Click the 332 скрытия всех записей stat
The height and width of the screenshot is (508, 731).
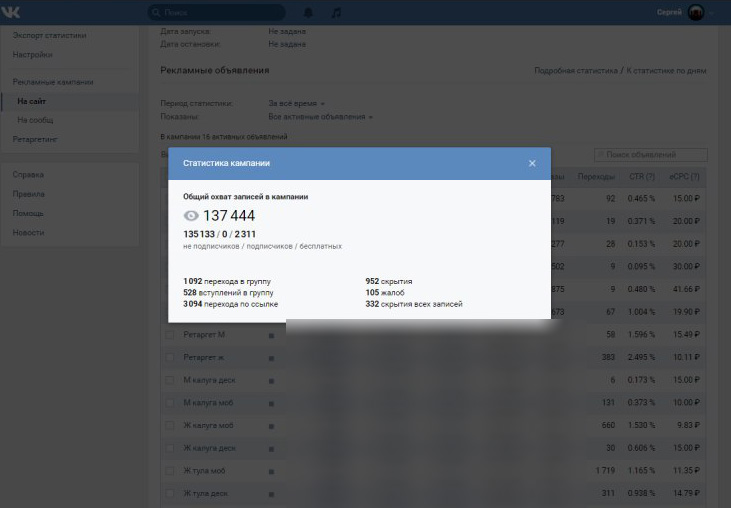pyautogui.click(x=414, y=304)
